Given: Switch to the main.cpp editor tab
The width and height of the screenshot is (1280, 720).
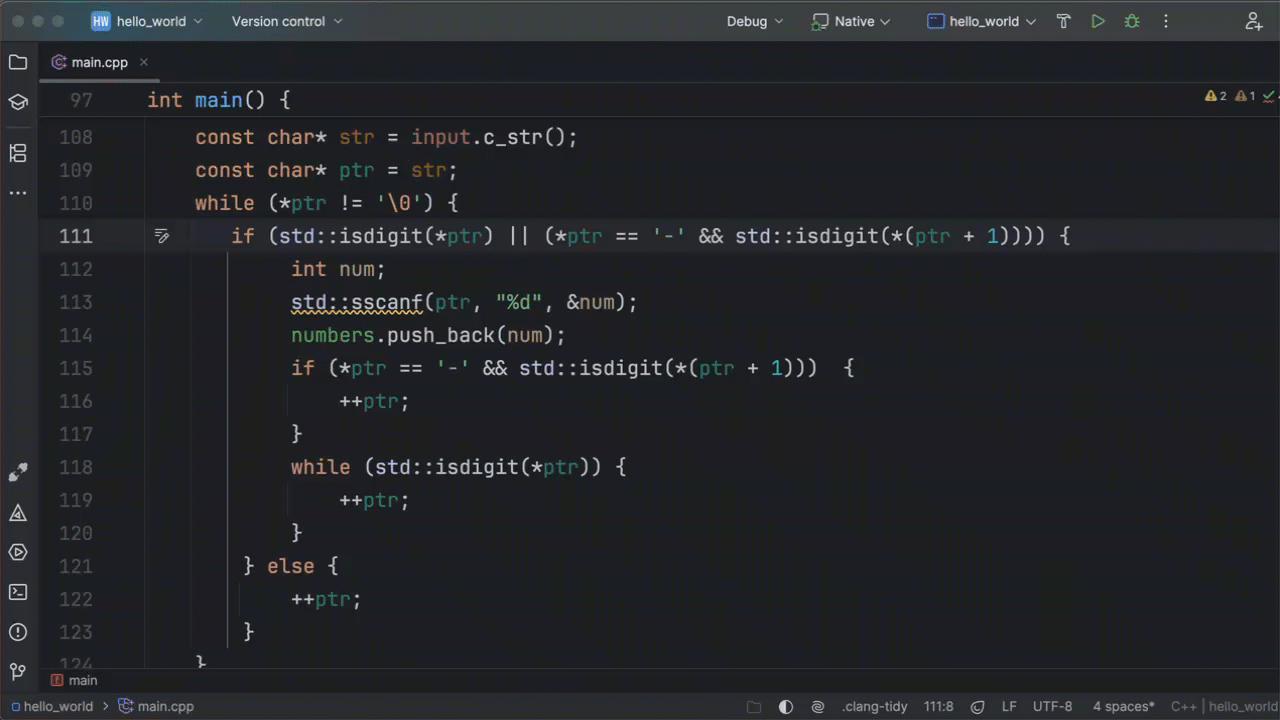Looking at the screenshot, I should coord(99,62).
